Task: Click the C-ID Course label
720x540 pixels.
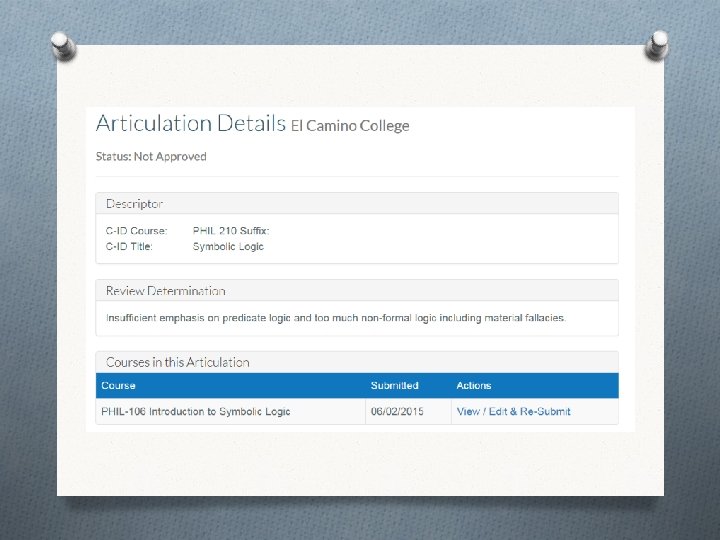Action: pyautogui.click(x=130, y=231)
